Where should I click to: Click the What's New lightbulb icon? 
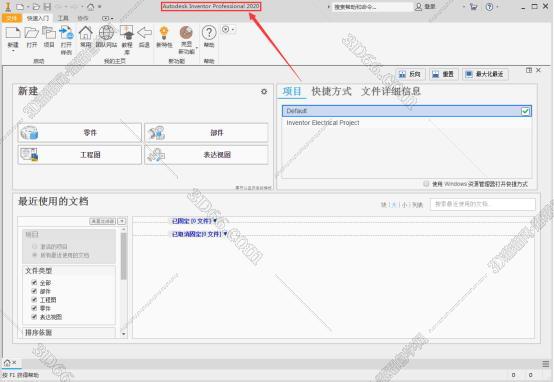(164, 33)
